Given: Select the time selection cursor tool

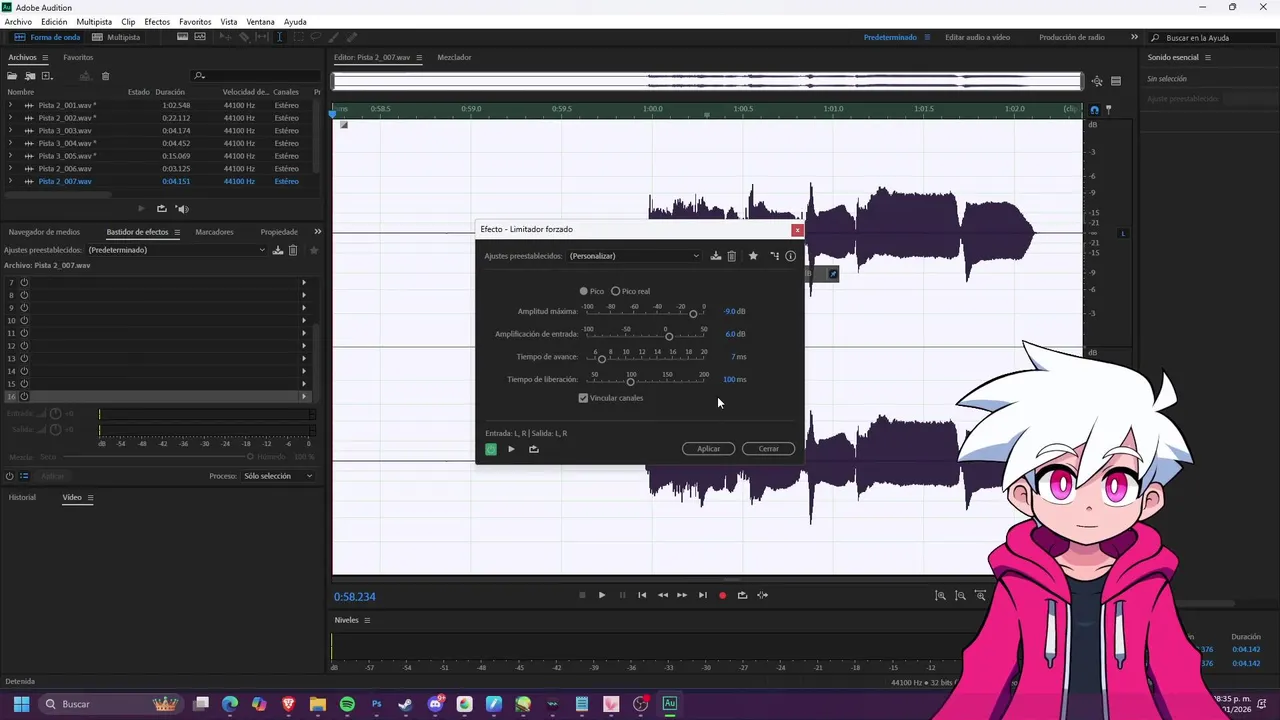Looking at the screenshot, I should 279,37.
